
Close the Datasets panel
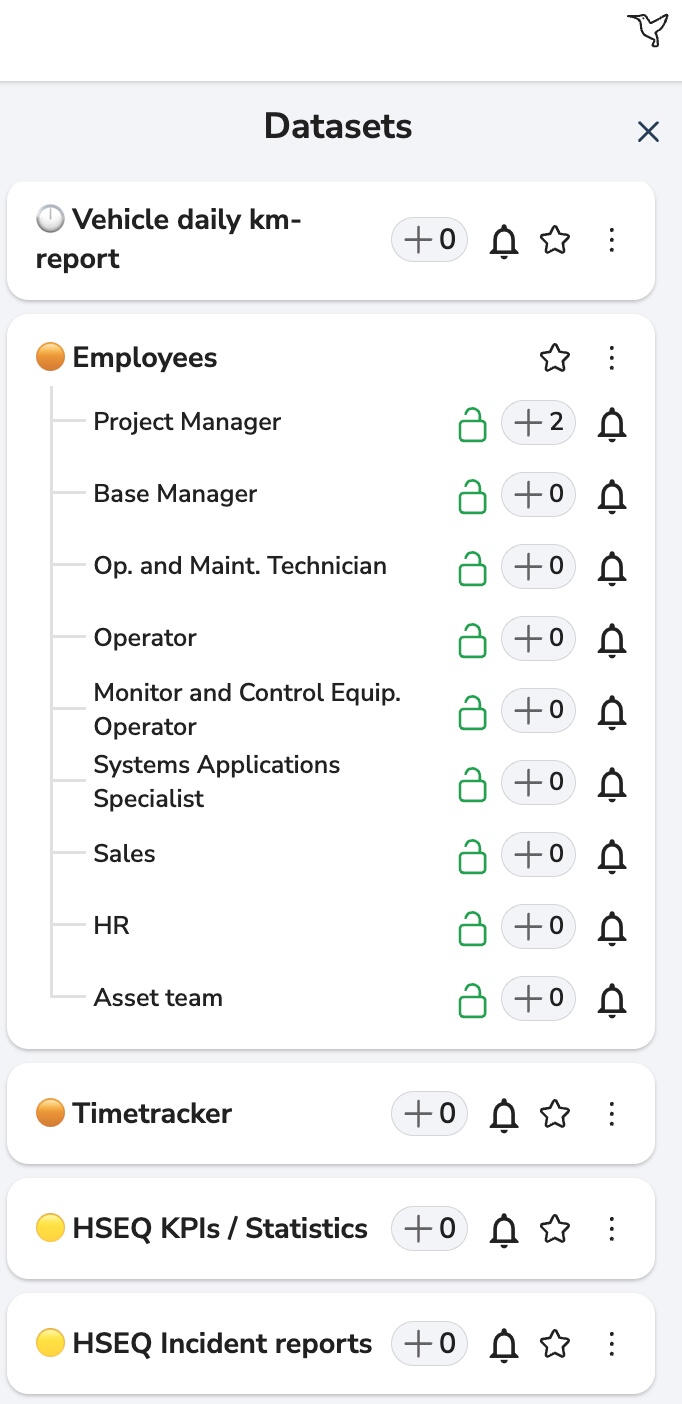coord(648,131)
